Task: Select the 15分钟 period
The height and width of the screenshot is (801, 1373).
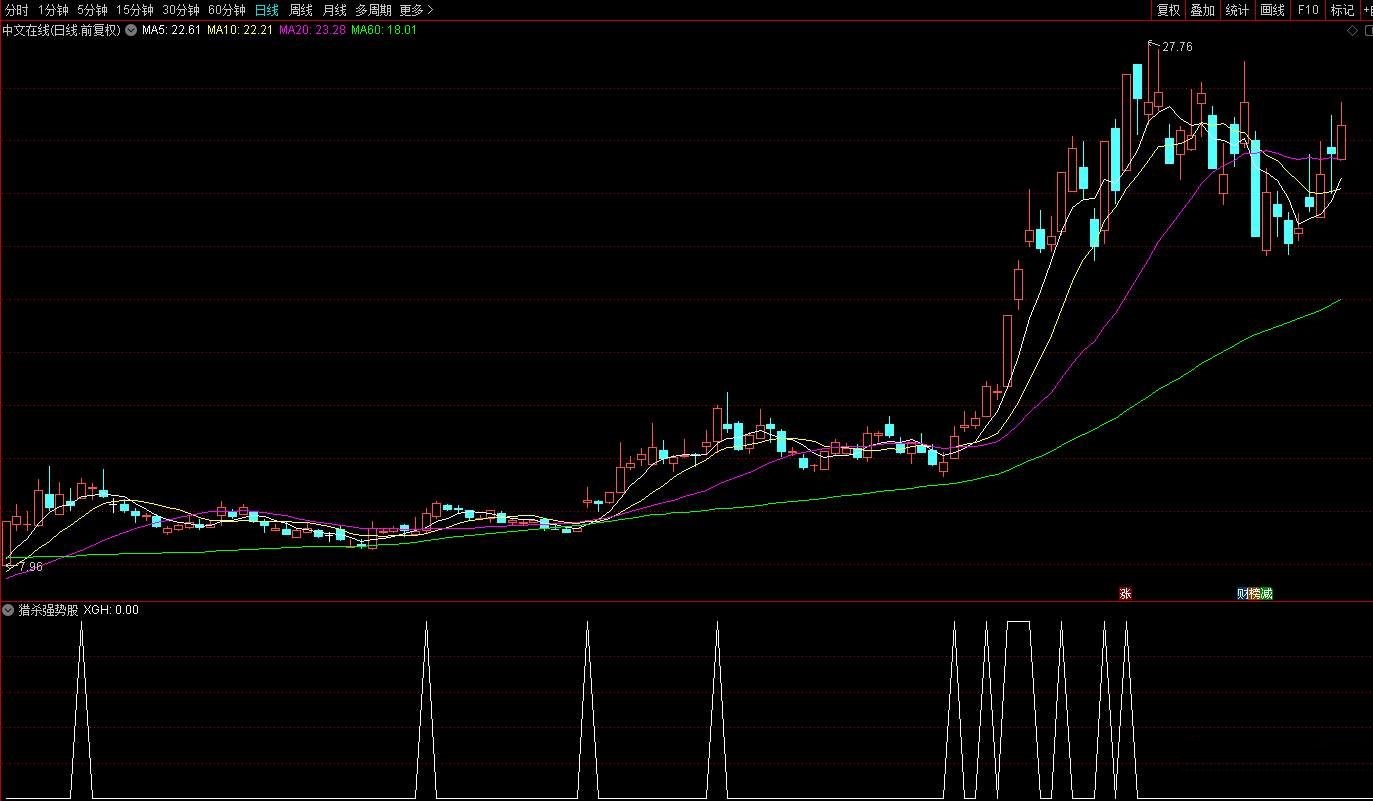Action: [x=134, y=10]
